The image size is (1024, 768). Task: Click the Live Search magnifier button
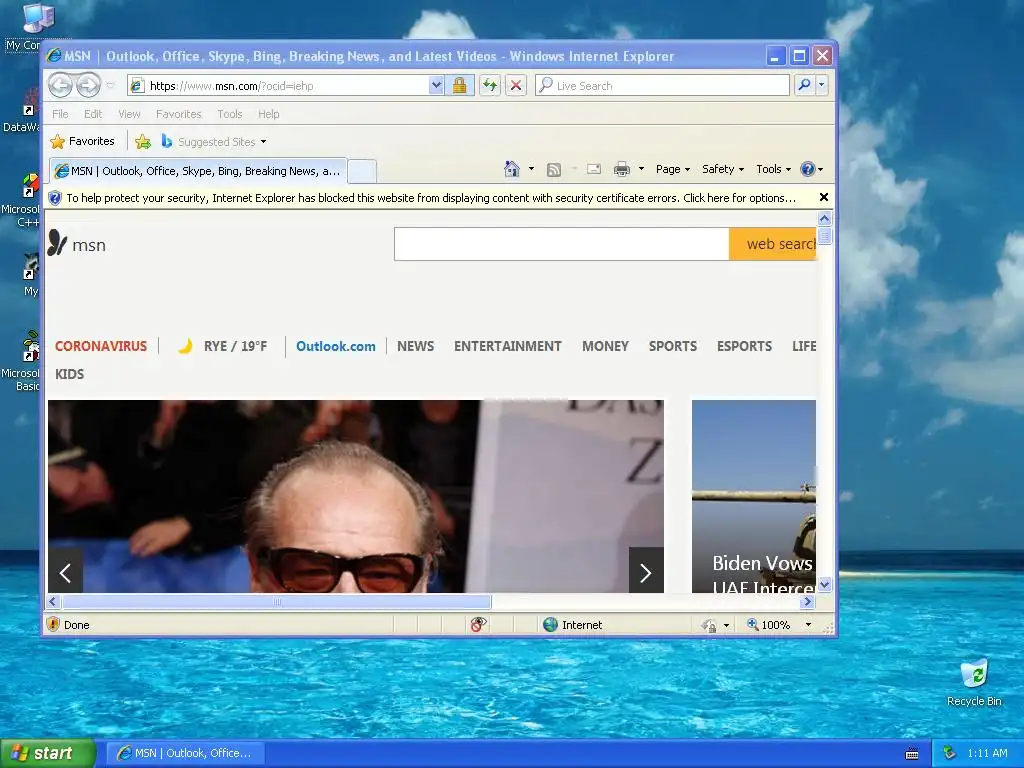pos(805,85)
